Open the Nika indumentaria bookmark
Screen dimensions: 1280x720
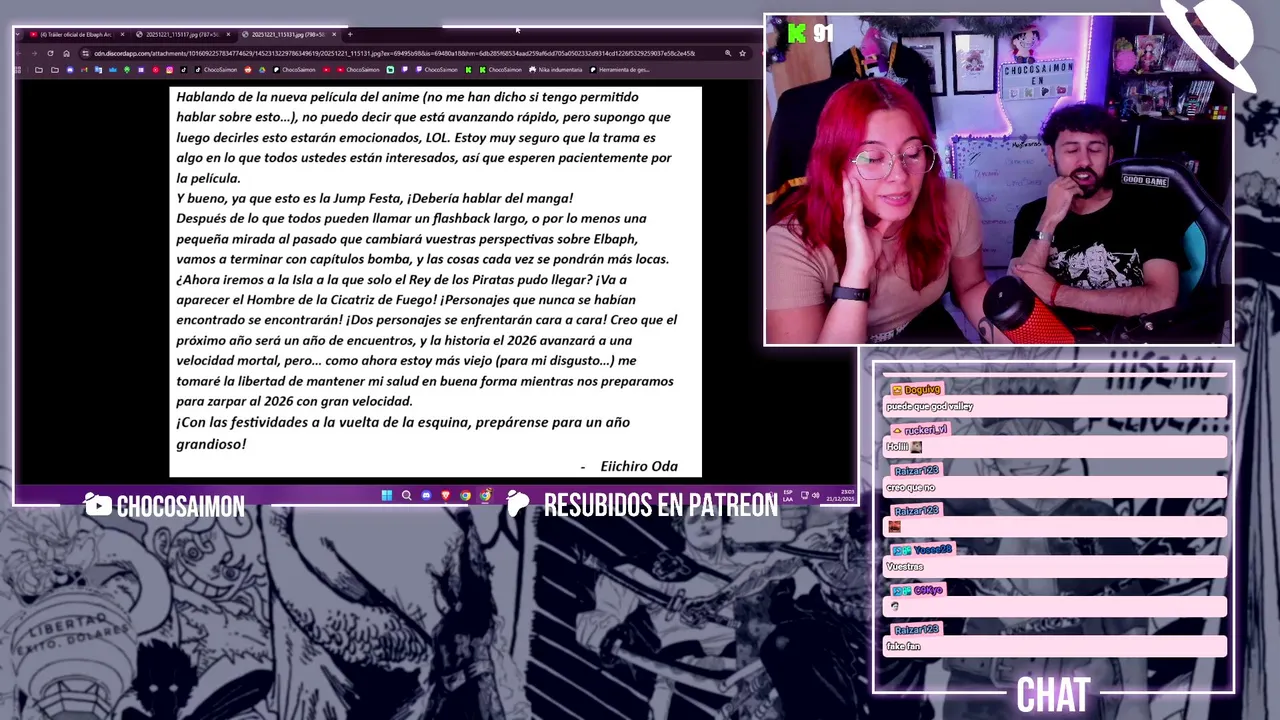click(555, 70)
